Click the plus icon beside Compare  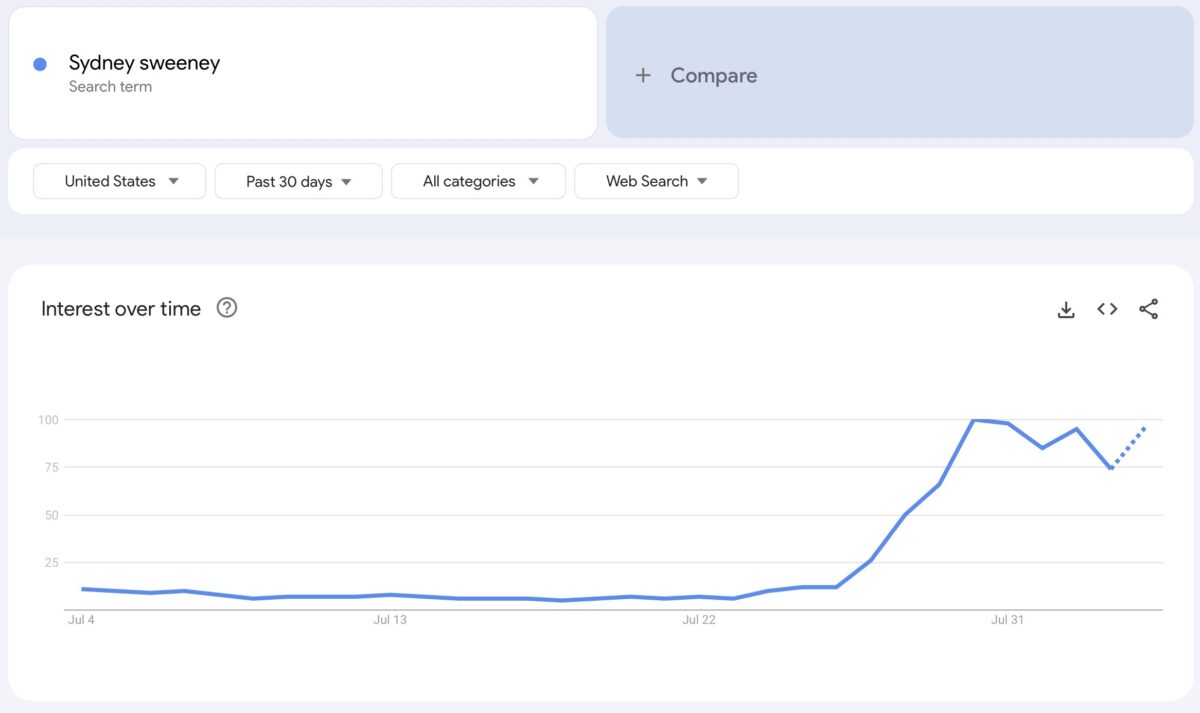[643, 75]
